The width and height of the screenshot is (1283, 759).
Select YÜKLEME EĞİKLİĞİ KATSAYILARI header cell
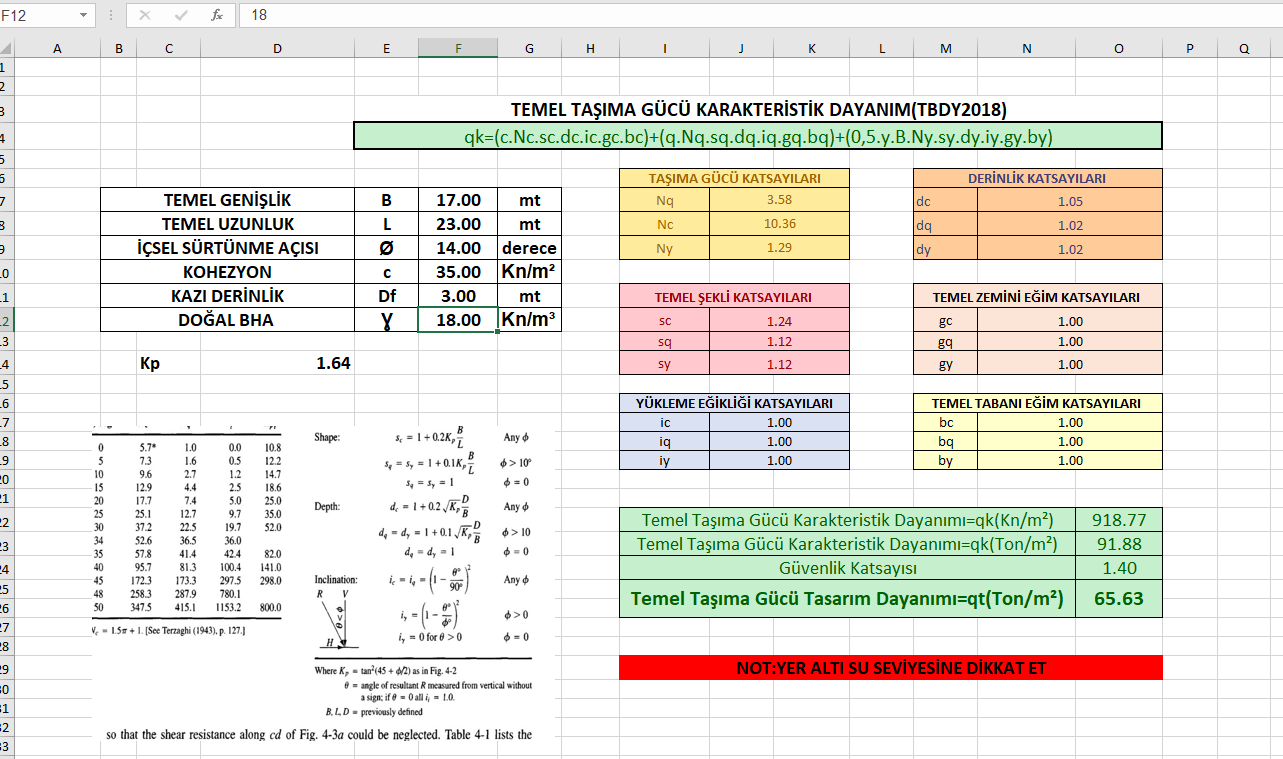pos(735,403)
